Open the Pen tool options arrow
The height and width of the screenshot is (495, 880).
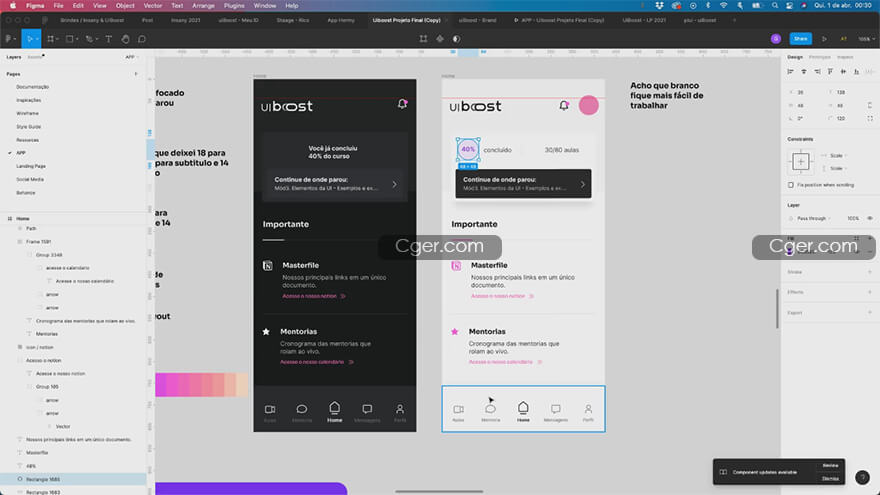[96, 39]
